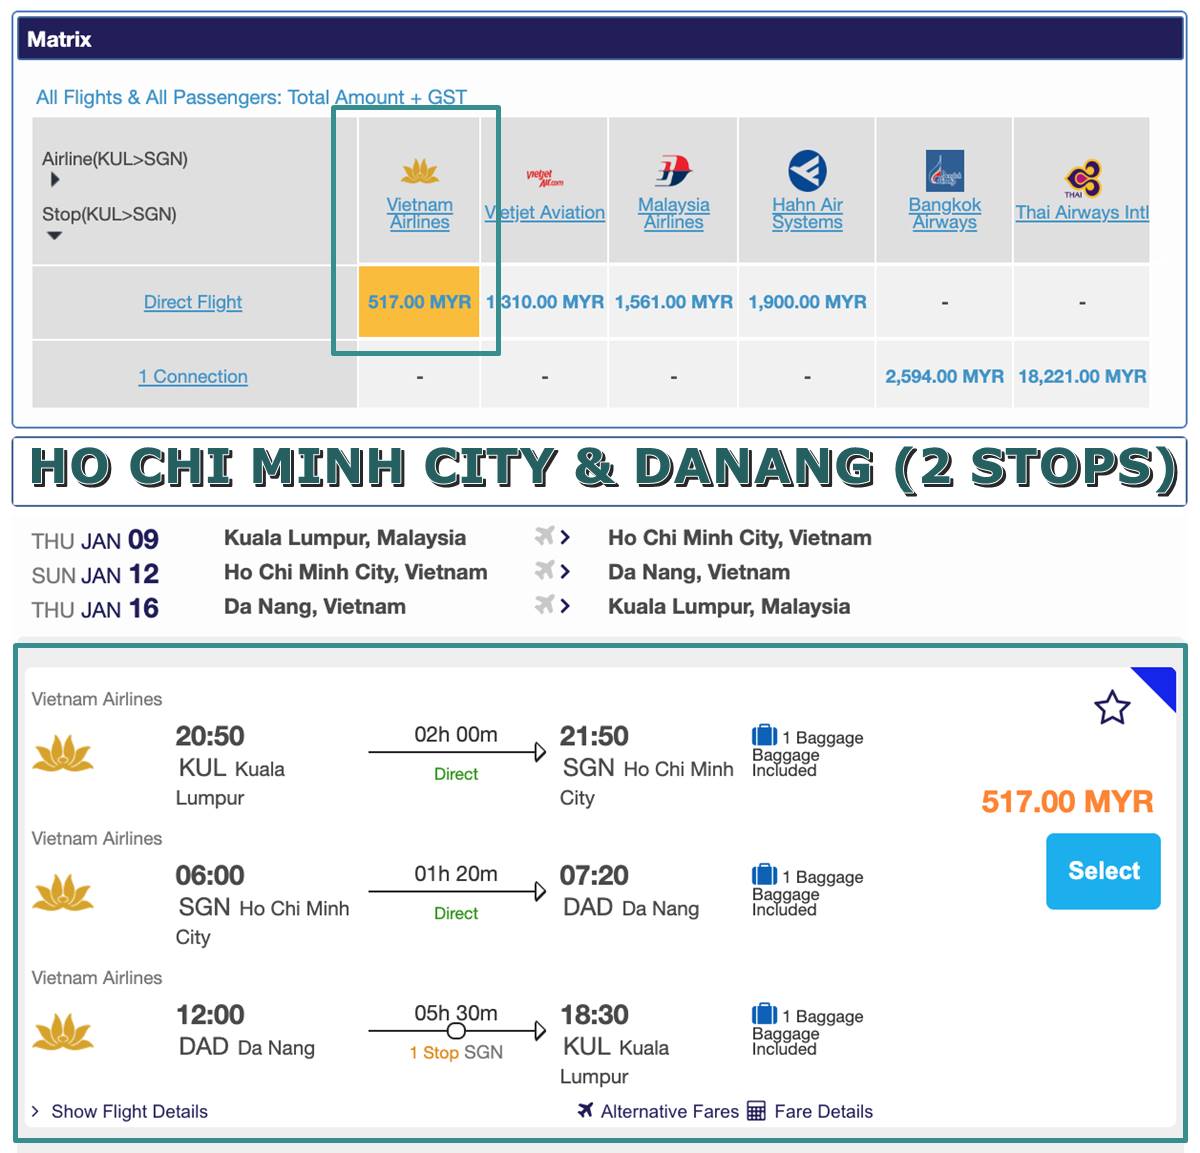This screenshot has width=1200, height=1153.
Task: Click the 05h 30m flight duration
Action: [456, 1013]
